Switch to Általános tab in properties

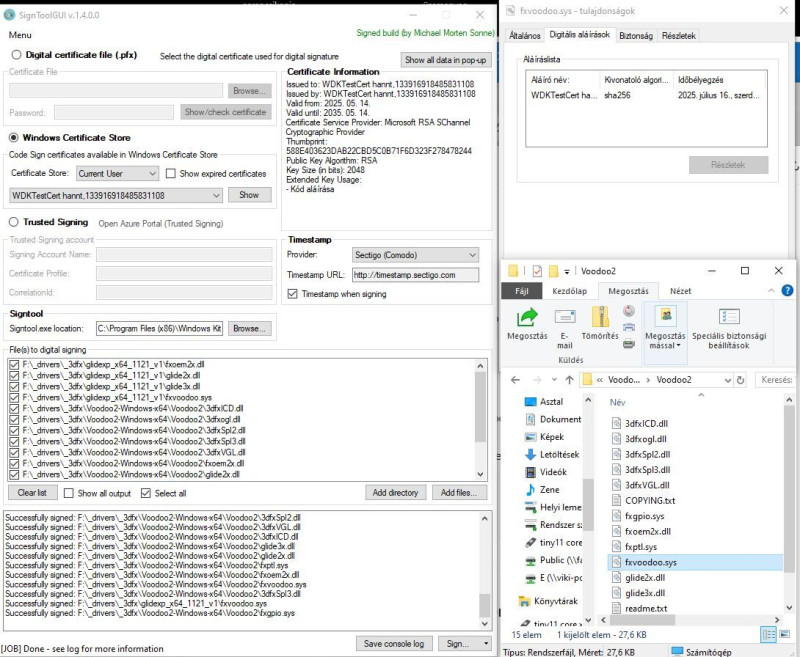click(x=524, y=35)
